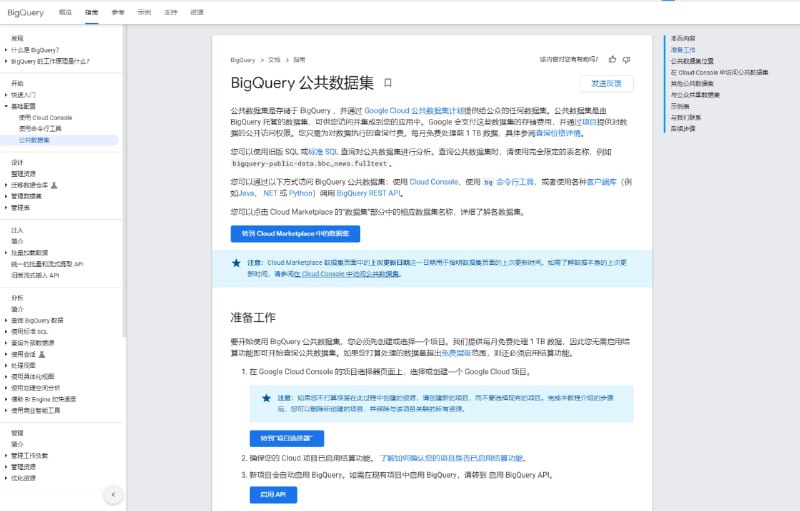Open the 免费层级 link
This screenshot has width=800, height=511.
click(456, 353)
